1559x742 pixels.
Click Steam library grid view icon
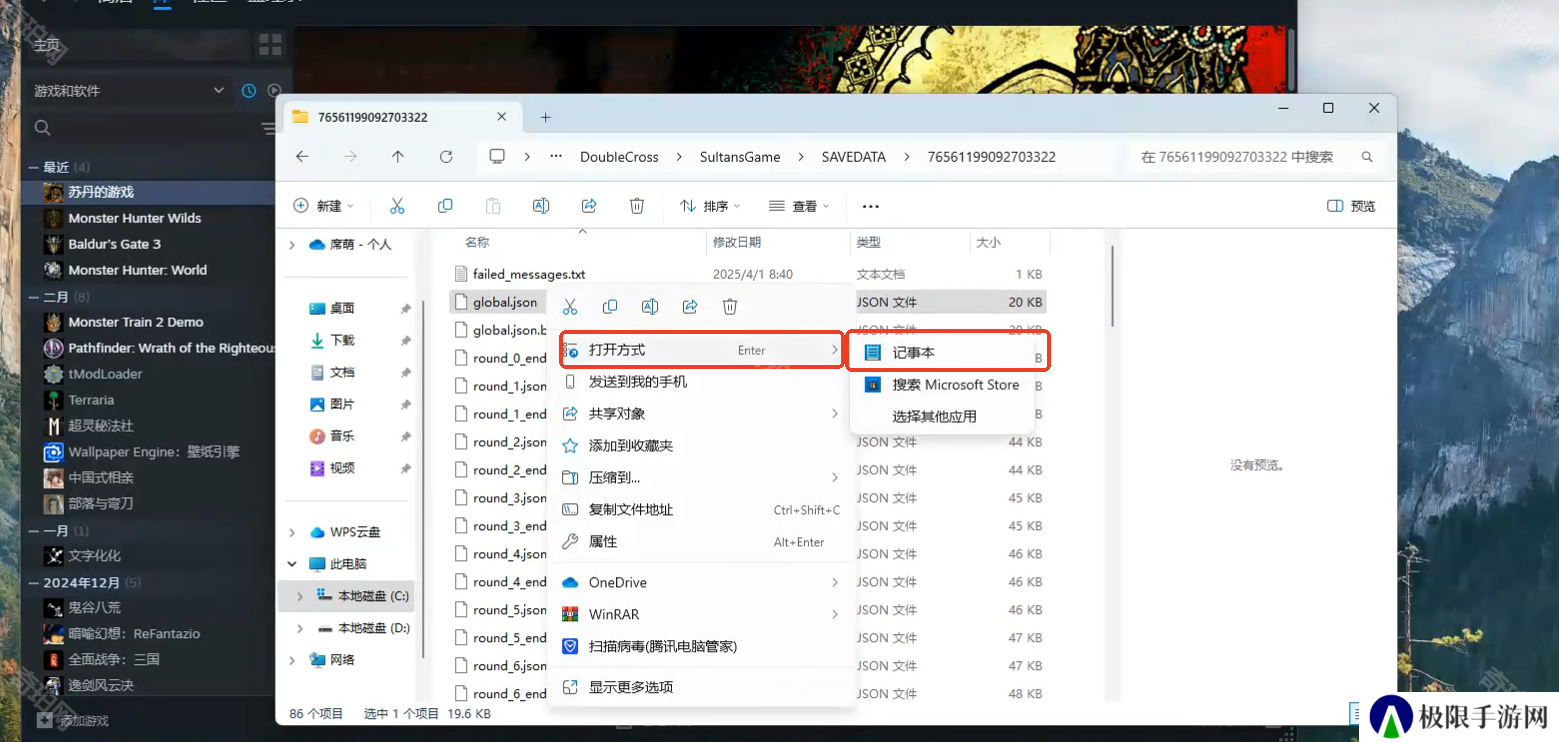tap(270, 44)
